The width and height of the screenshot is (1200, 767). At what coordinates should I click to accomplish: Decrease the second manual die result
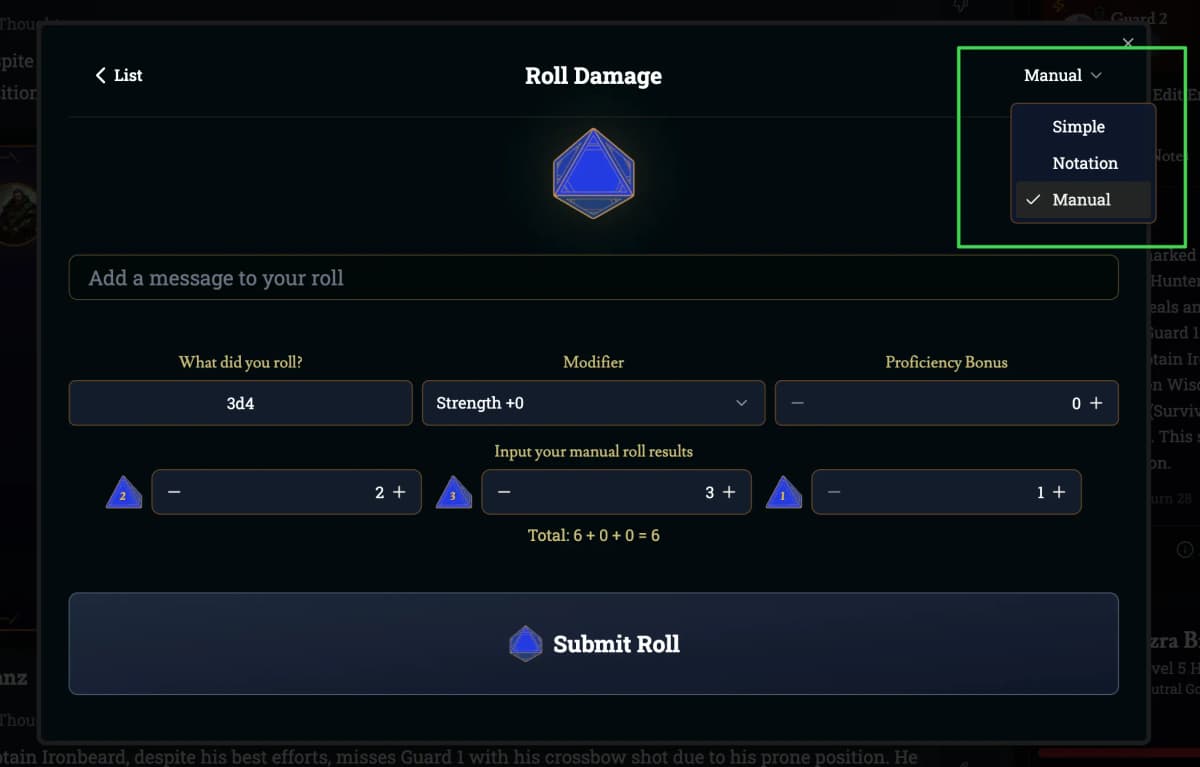tap(504, 492)
